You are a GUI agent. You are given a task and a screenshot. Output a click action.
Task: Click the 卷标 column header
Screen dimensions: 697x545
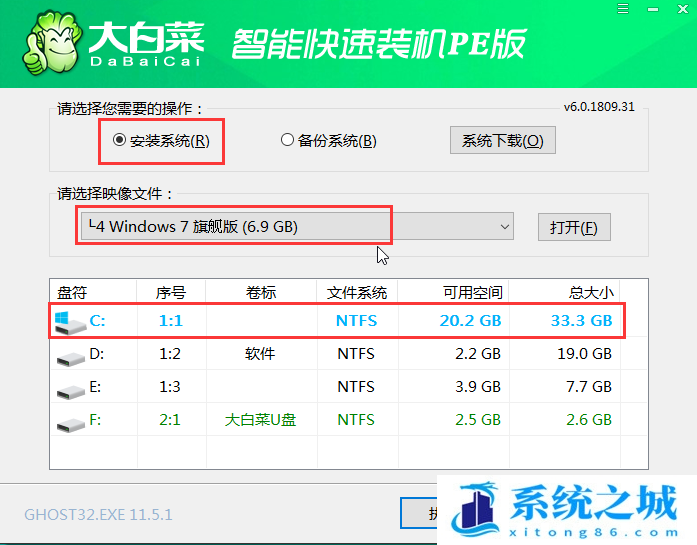click(x=261, y=293)
